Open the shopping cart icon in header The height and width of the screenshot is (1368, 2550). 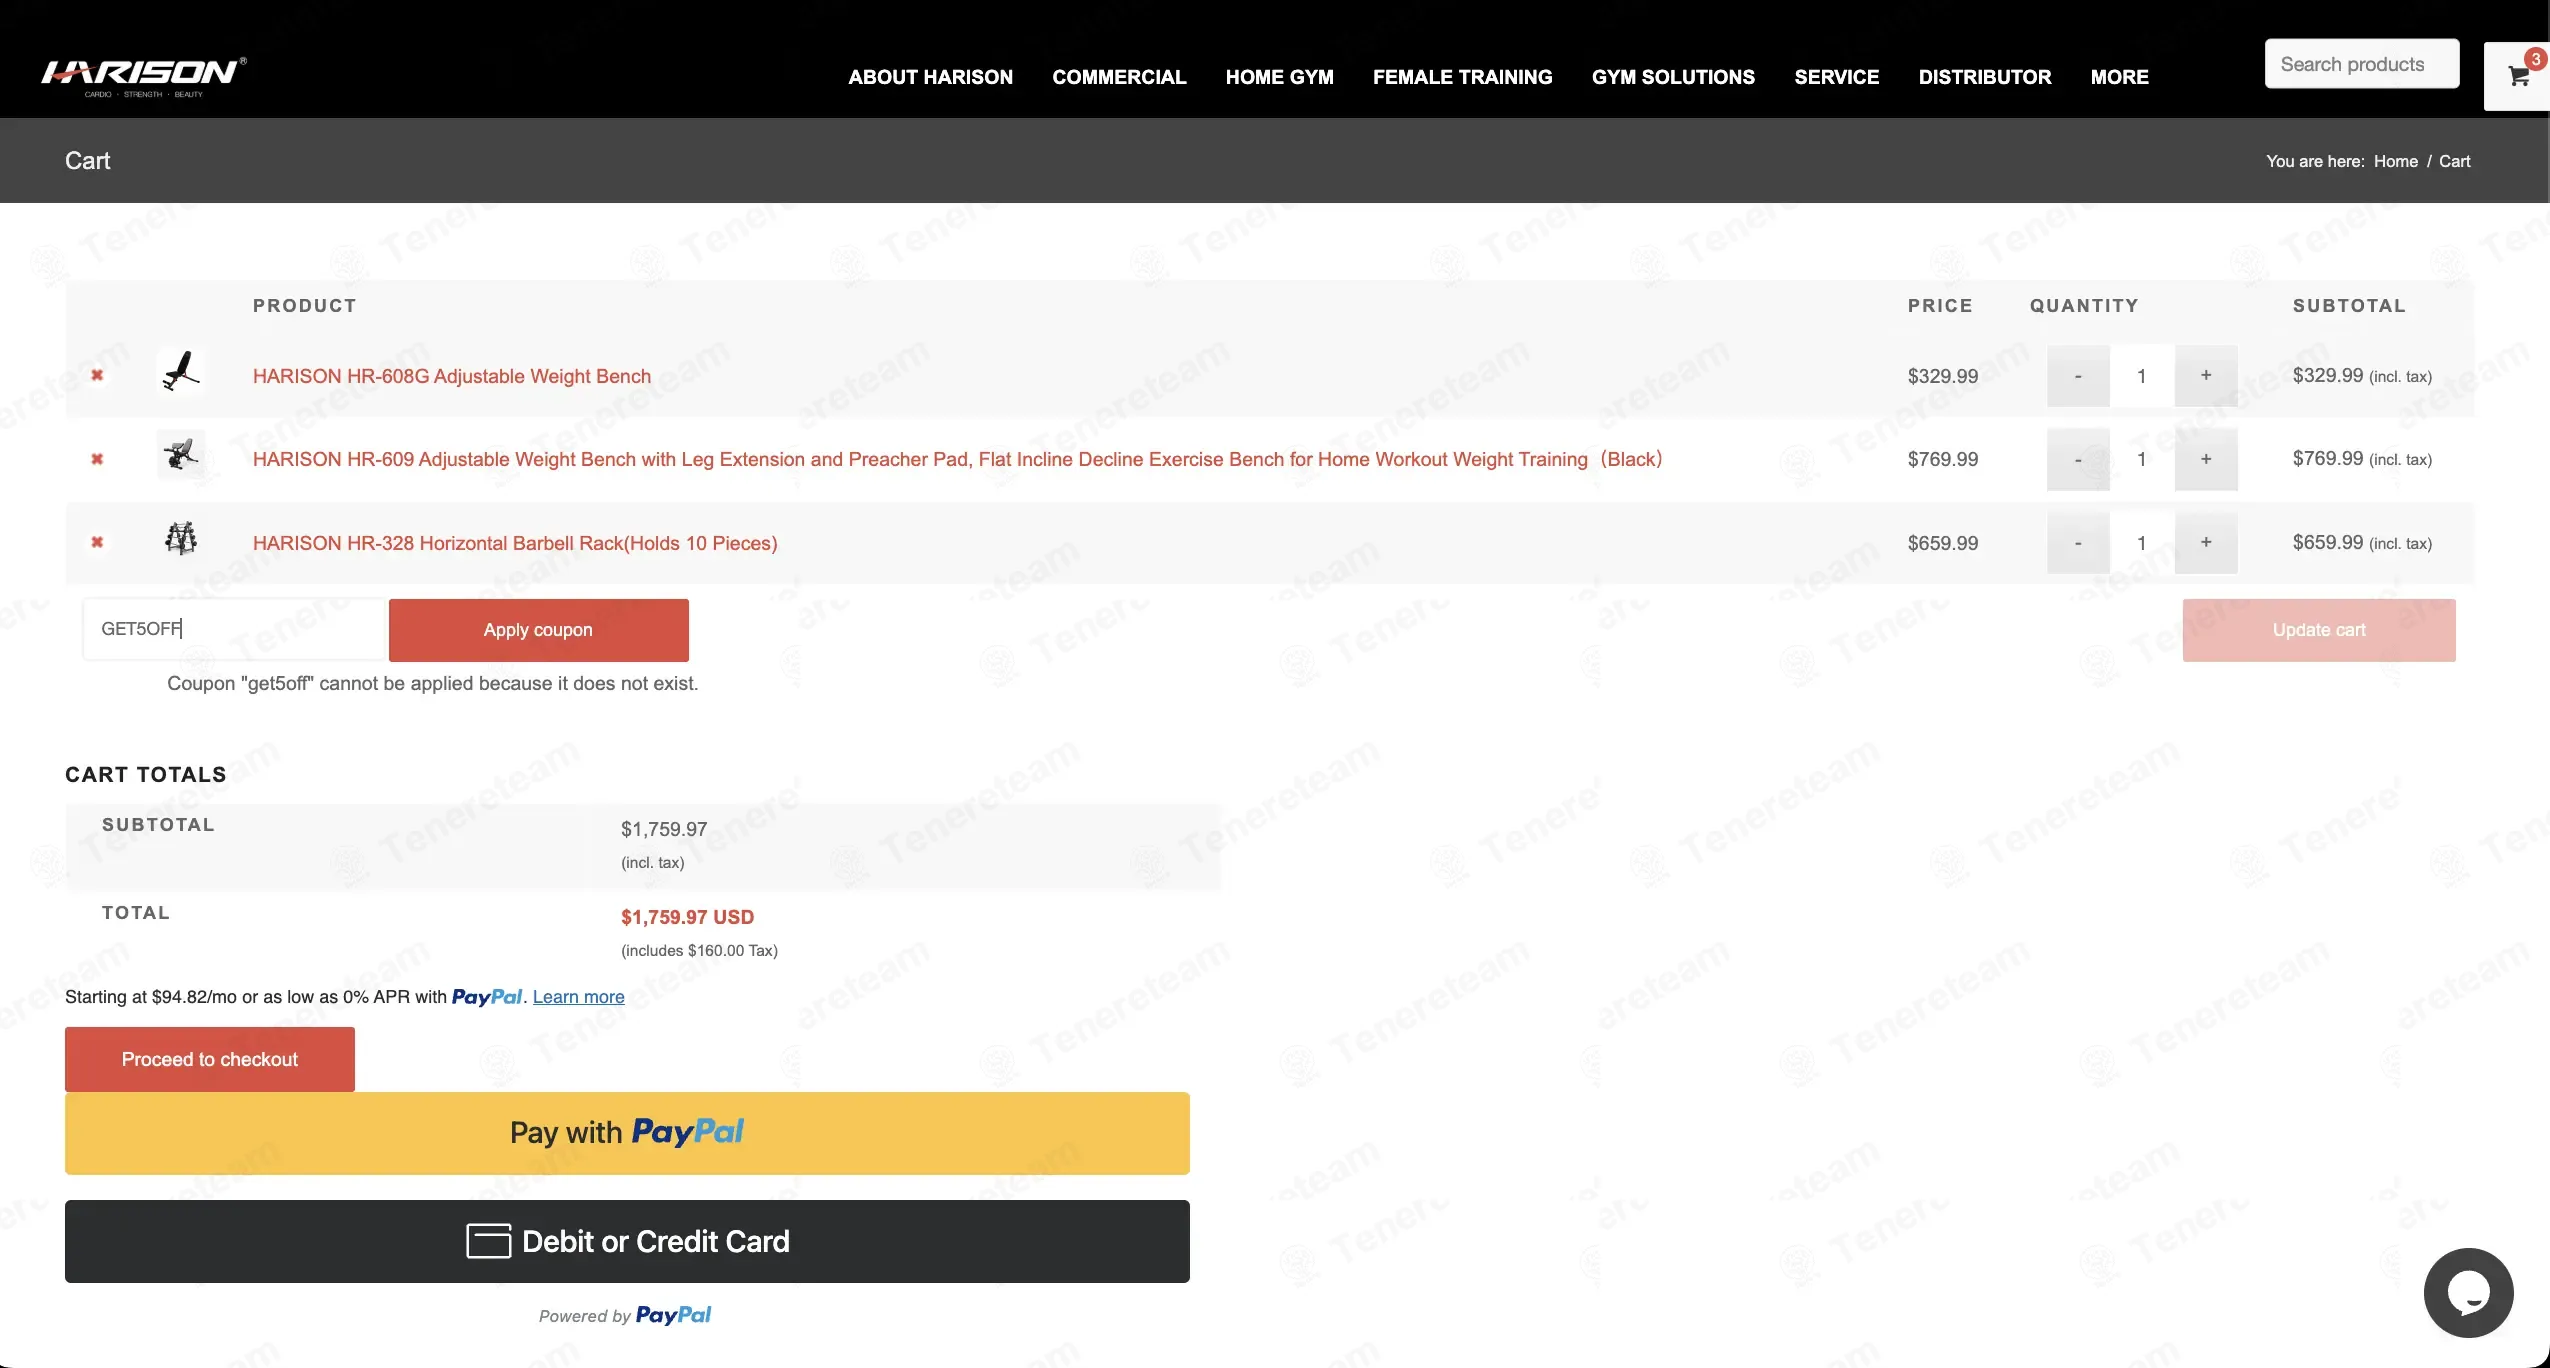pos(2518,76)
